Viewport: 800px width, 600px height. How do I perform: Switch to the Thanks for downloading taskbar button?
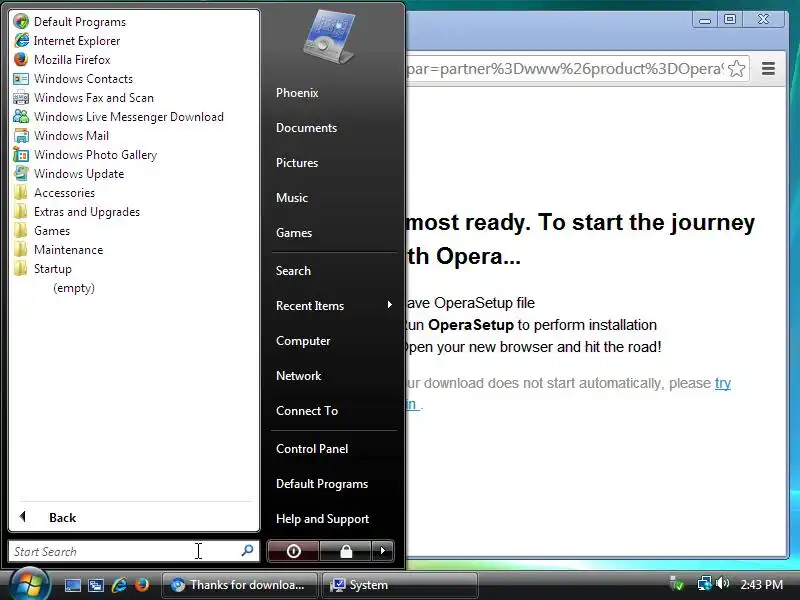click(239, 585)
